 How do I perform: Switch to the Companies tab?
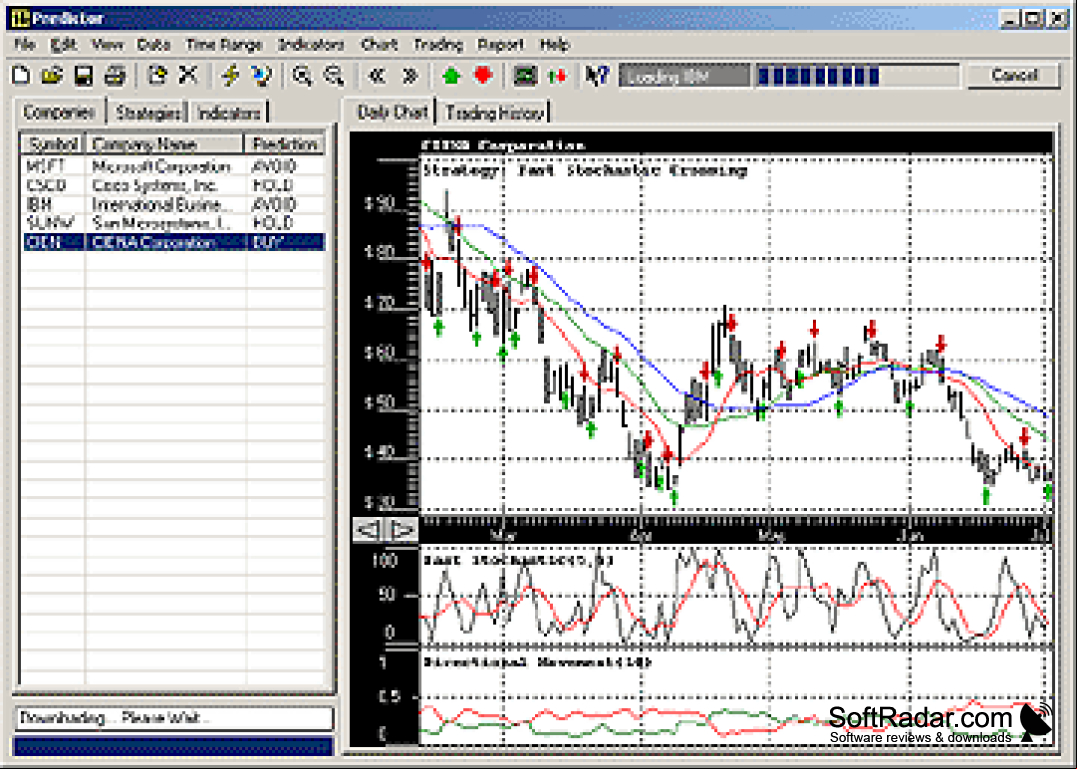coord(59,111)
